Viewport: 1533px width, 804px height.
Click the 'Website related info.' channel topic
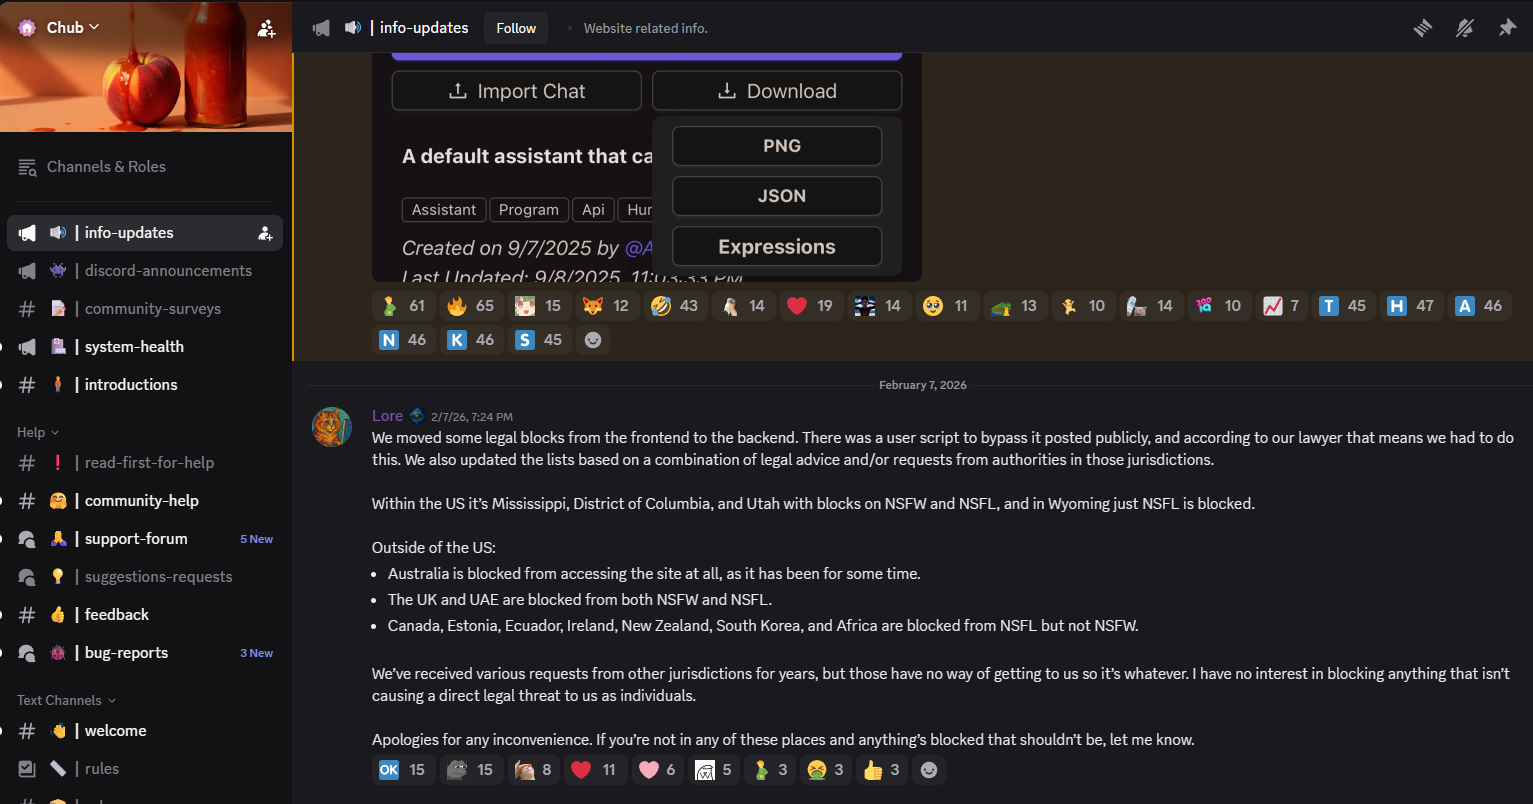pos(645,28)
